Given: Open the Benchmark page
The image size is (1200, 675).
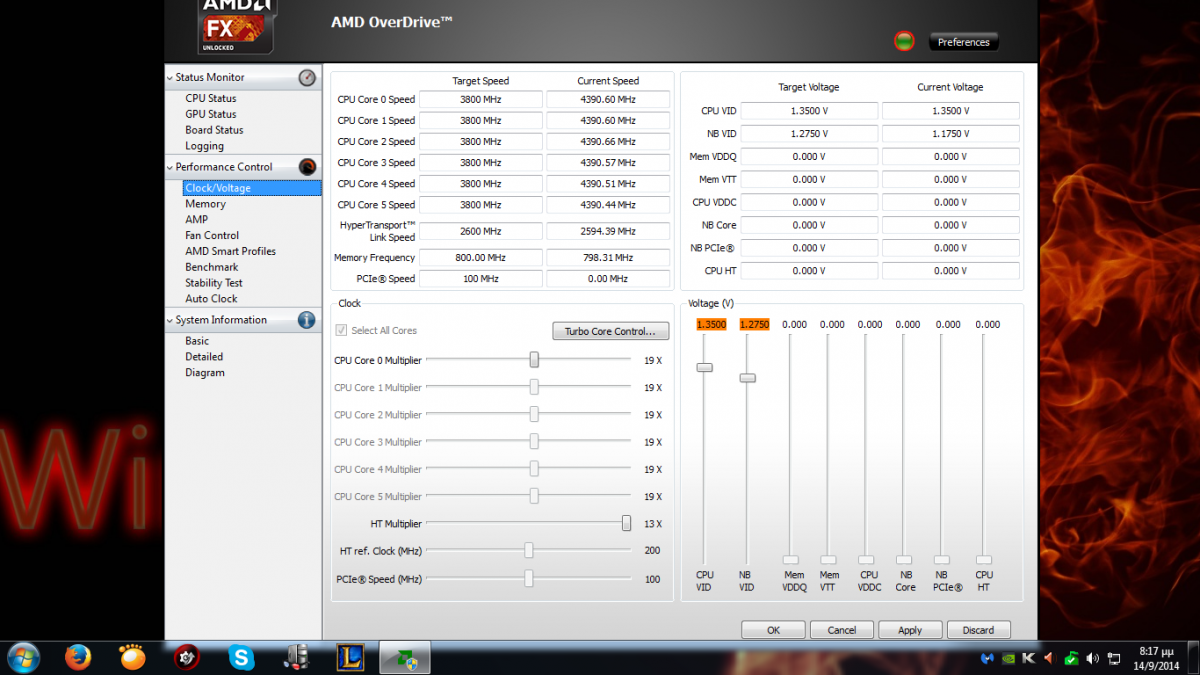Looking at the screenshot, I should (x=211, y=268).
